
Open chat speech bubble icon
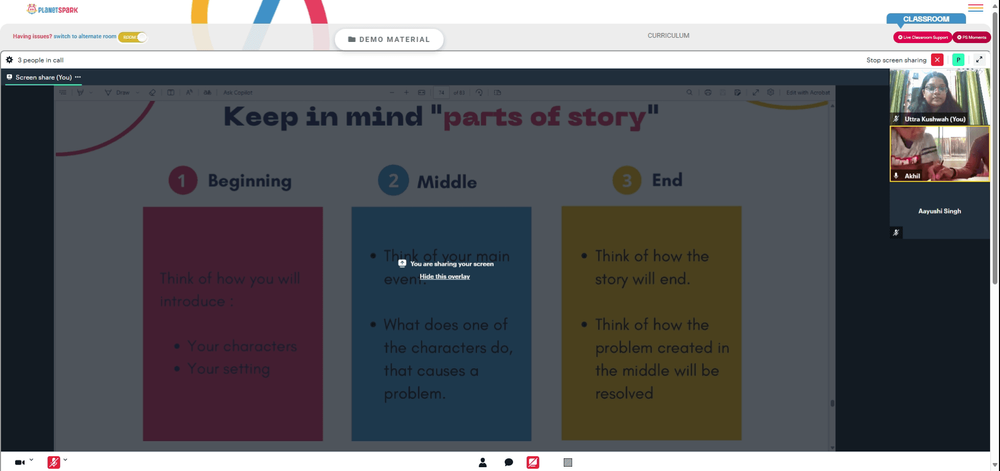coord(509,462)
